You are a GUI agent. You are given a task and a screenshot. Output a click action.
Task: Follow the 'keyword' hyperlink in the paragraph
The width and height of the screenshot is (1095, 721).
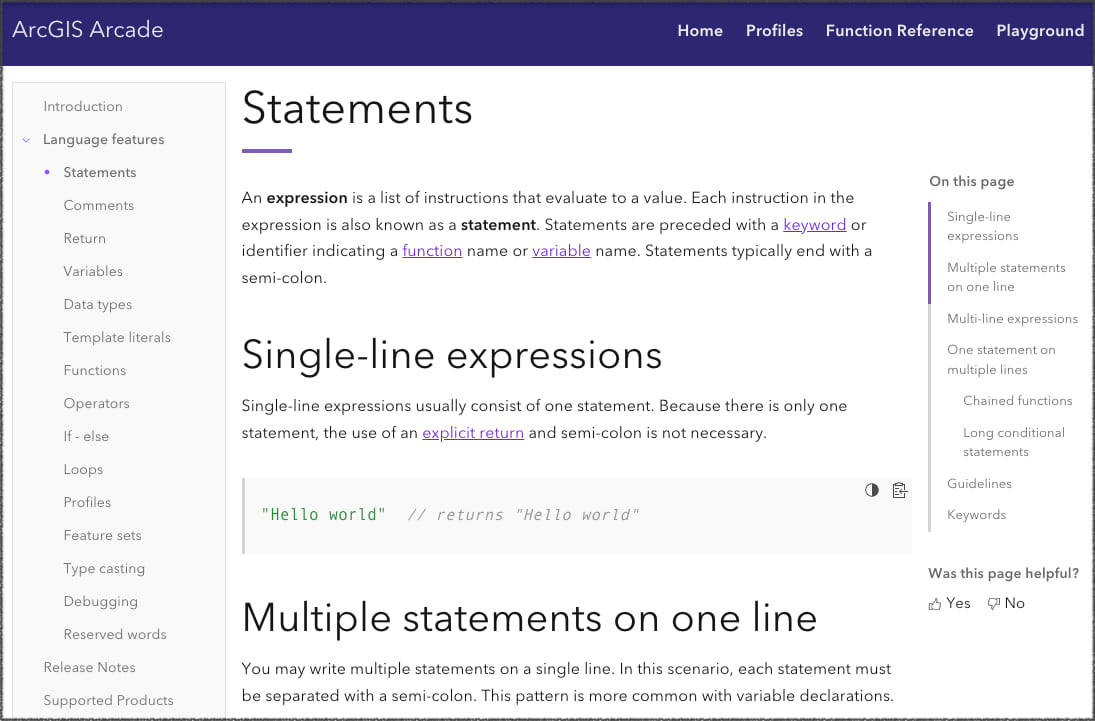(x=814, y=225)
